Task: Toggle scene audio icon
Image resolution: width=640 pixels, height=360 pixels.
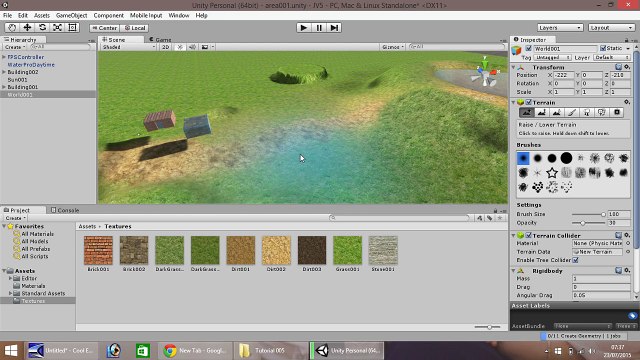Action: [192, 47]
